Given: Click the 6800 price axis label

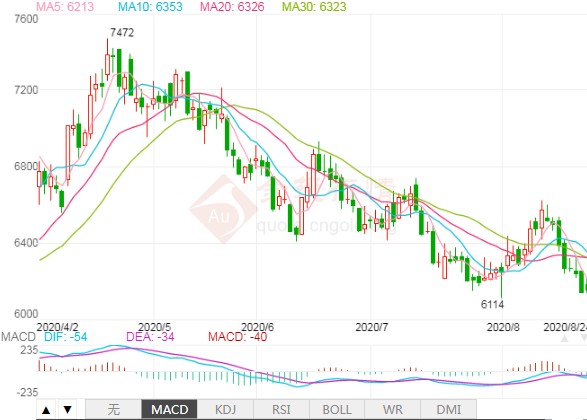Looking at the screenshot, I should (x=26, y=166).
